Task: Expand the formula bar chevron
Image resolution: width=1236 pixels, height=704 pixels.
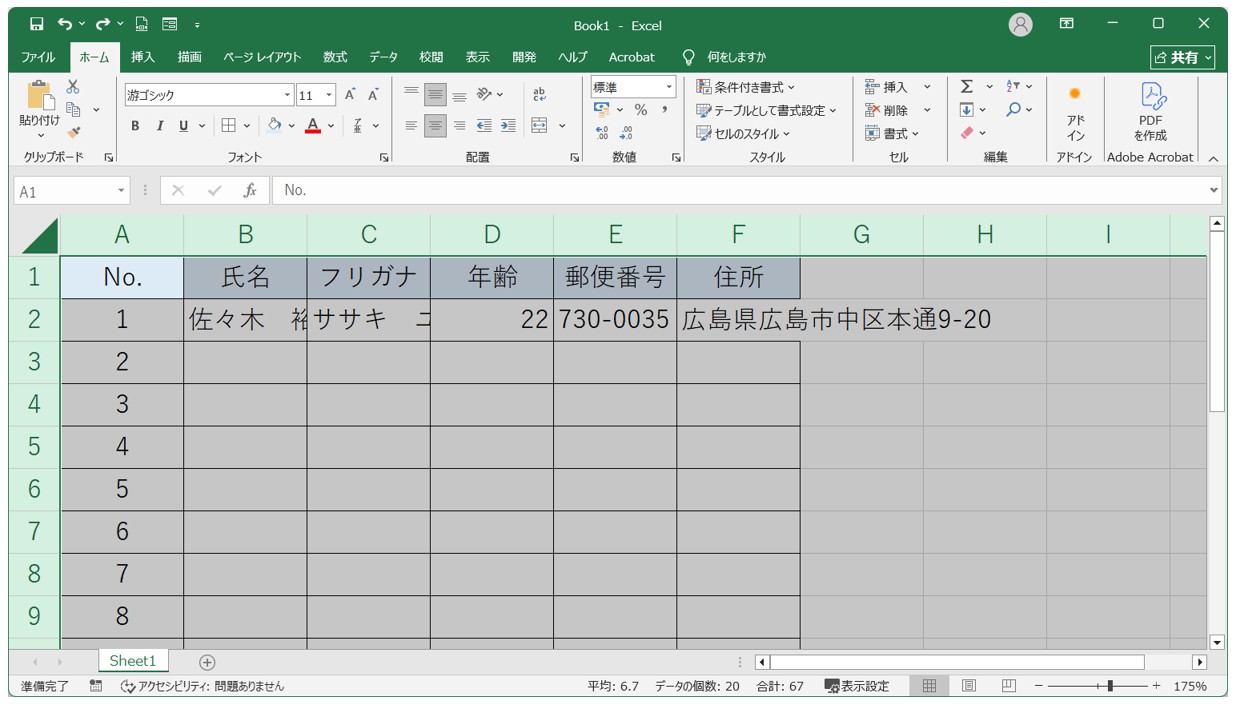Action: 1214,190
